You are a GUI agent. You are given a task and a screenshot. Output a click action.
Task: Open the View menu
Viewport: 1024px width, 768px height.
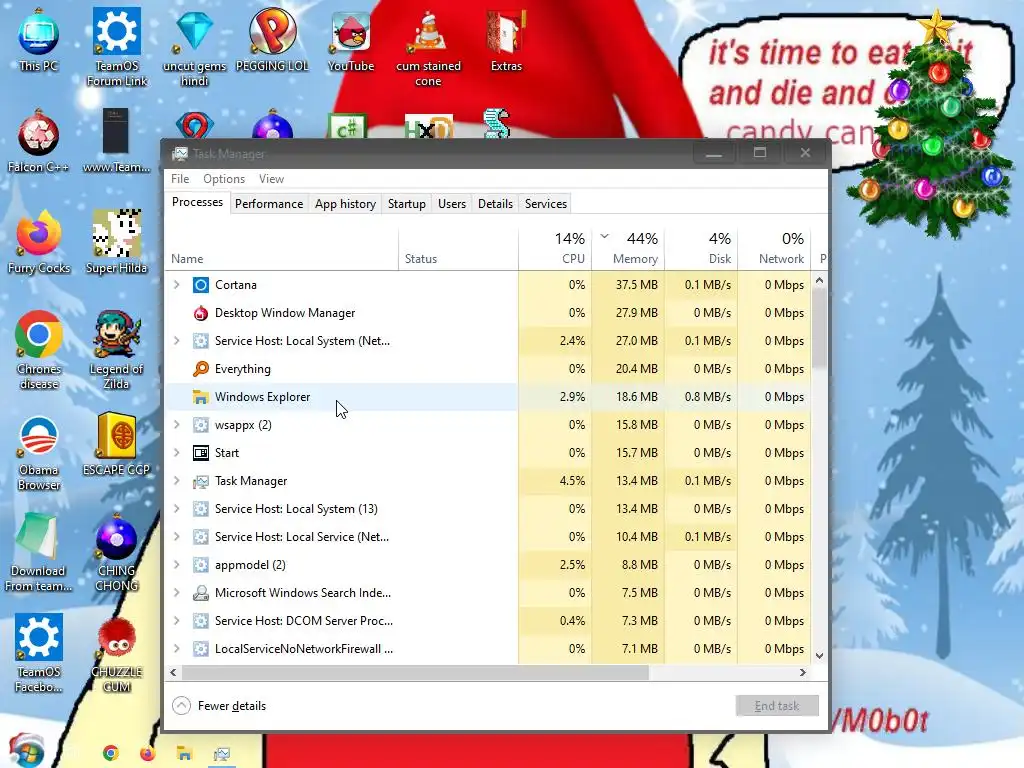(x=271, y=179)
